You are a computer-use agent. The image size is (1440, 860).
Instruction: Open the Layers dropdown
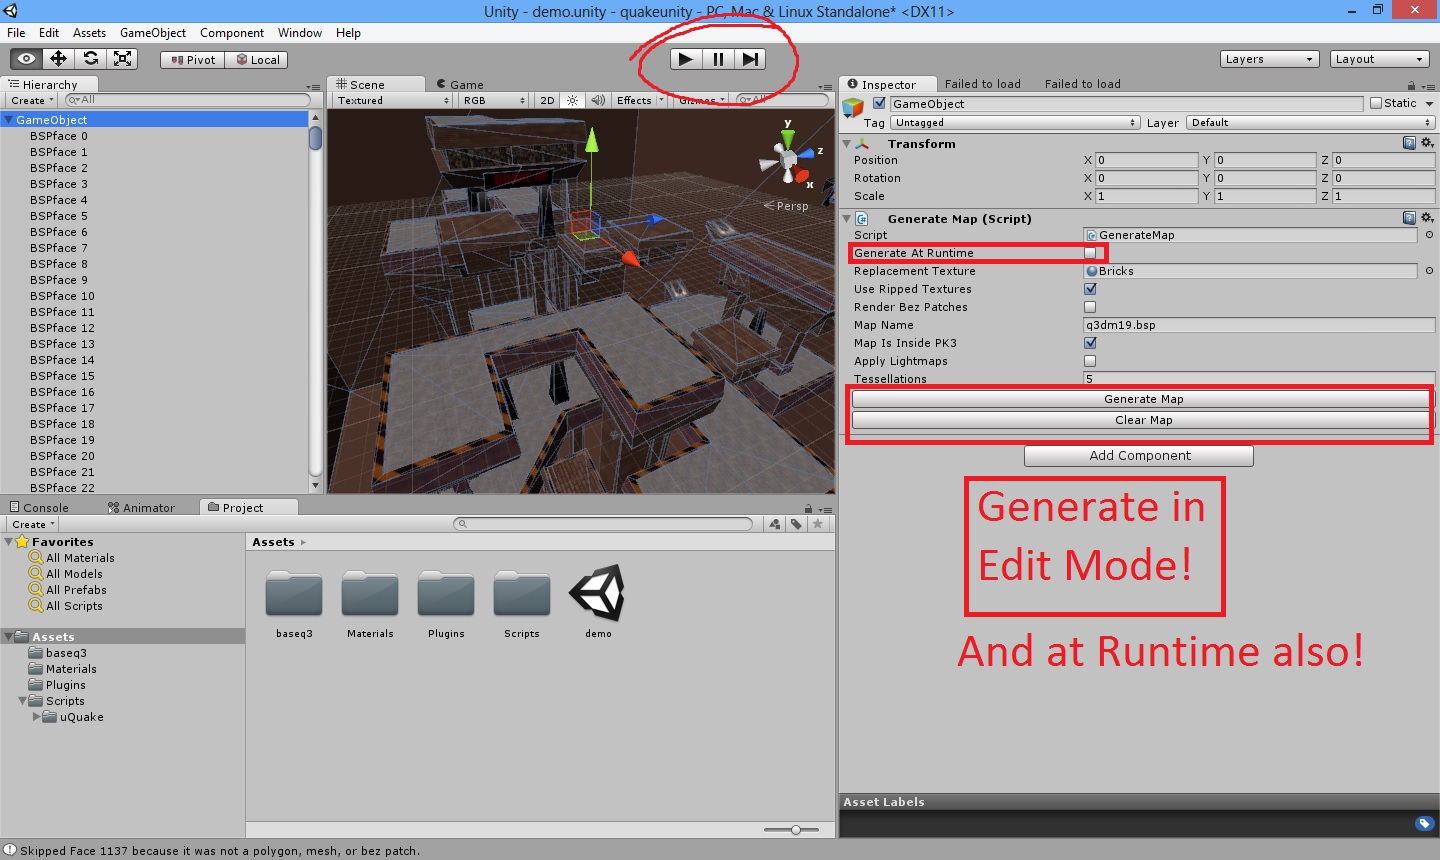[x=1270, y=59]
